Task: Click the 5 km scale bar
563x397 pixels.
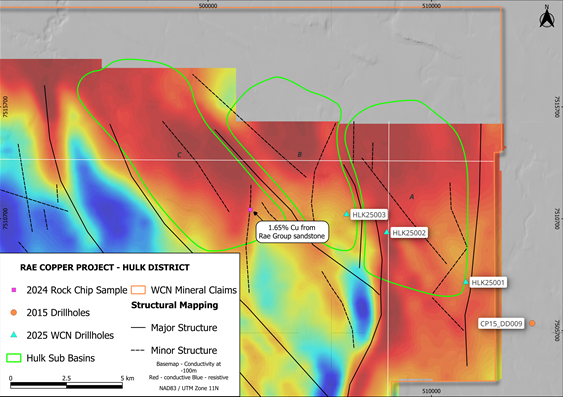Action: point(66,386)
